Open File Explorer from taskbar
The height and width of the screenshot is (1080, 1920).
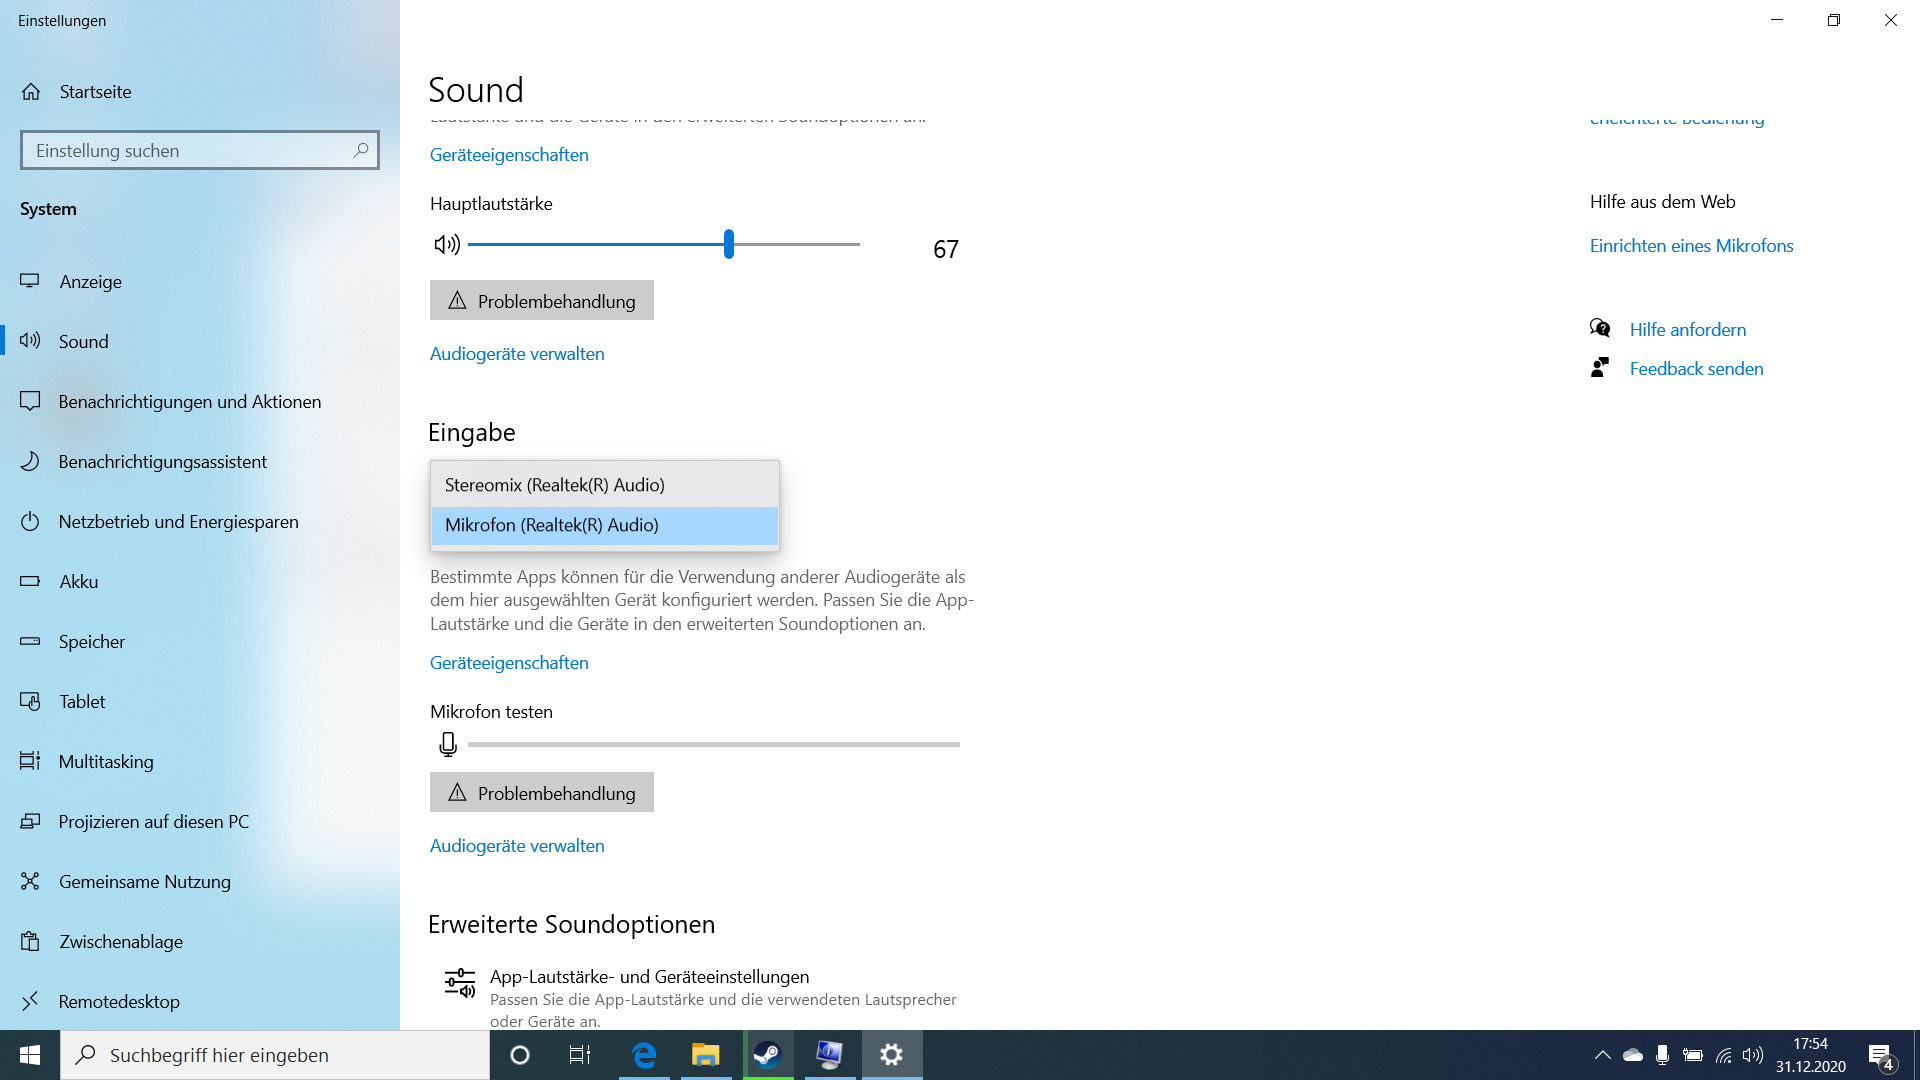pos(706,1055)
